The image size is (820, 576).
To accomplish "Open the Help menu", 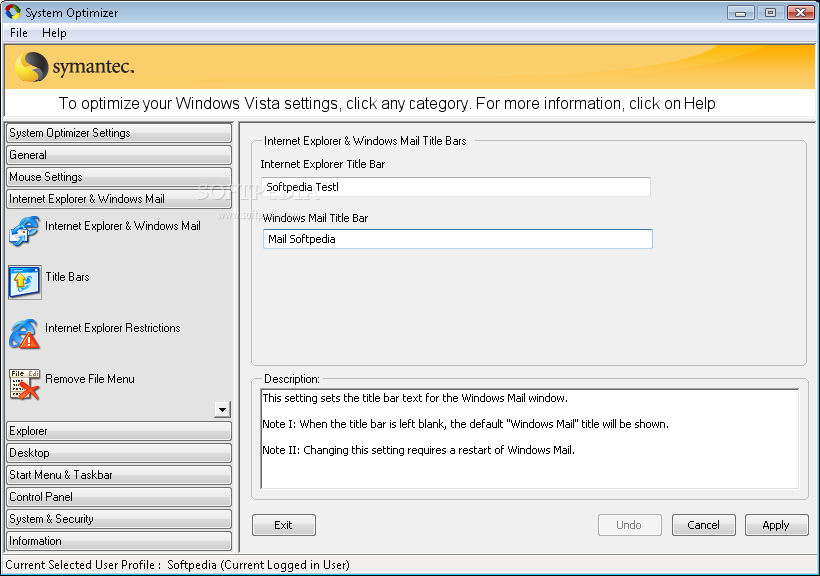I will tap(54, 33).
